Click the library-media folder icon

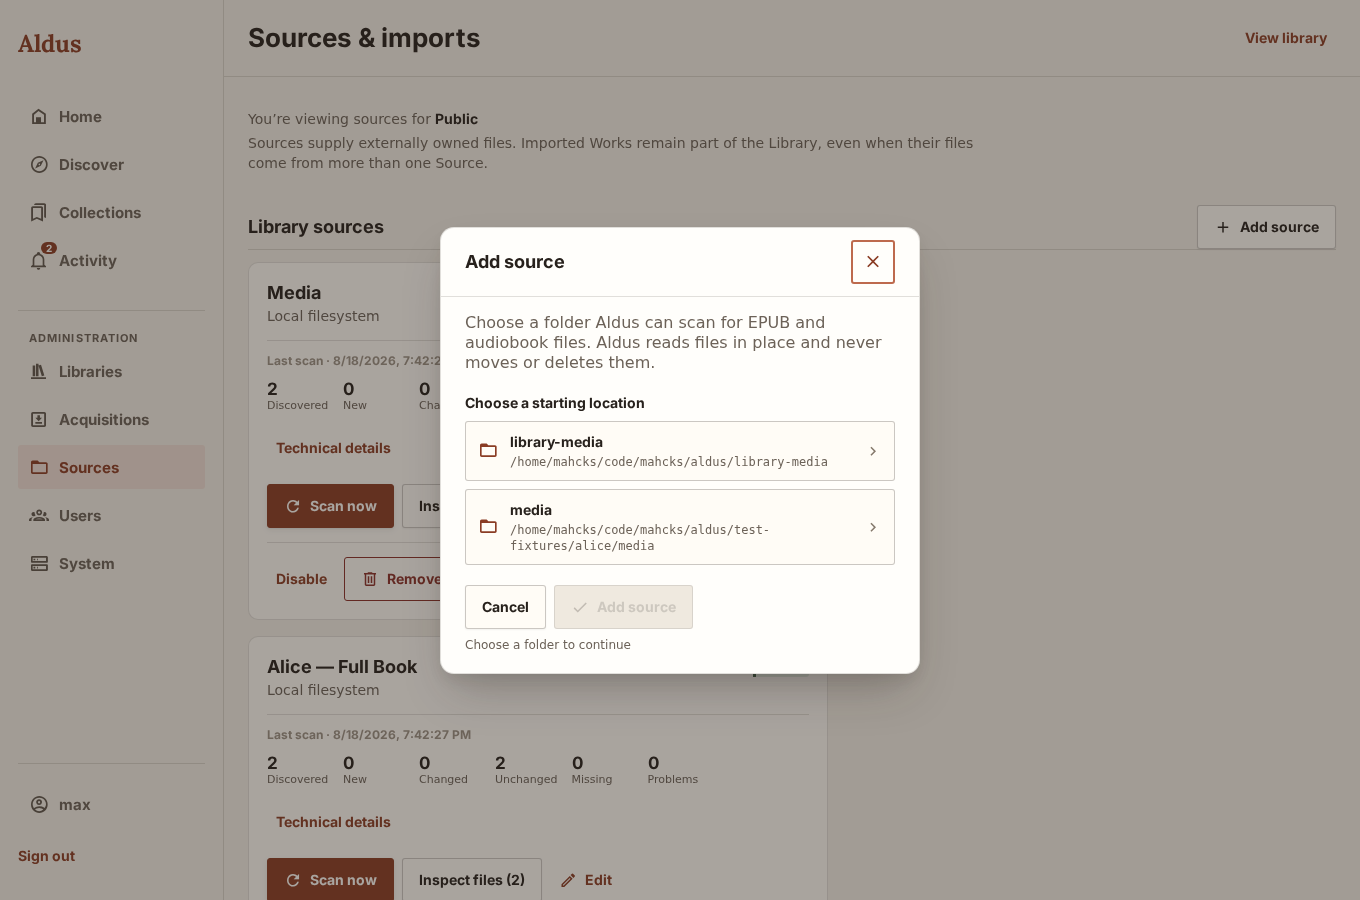pos(489,451)
